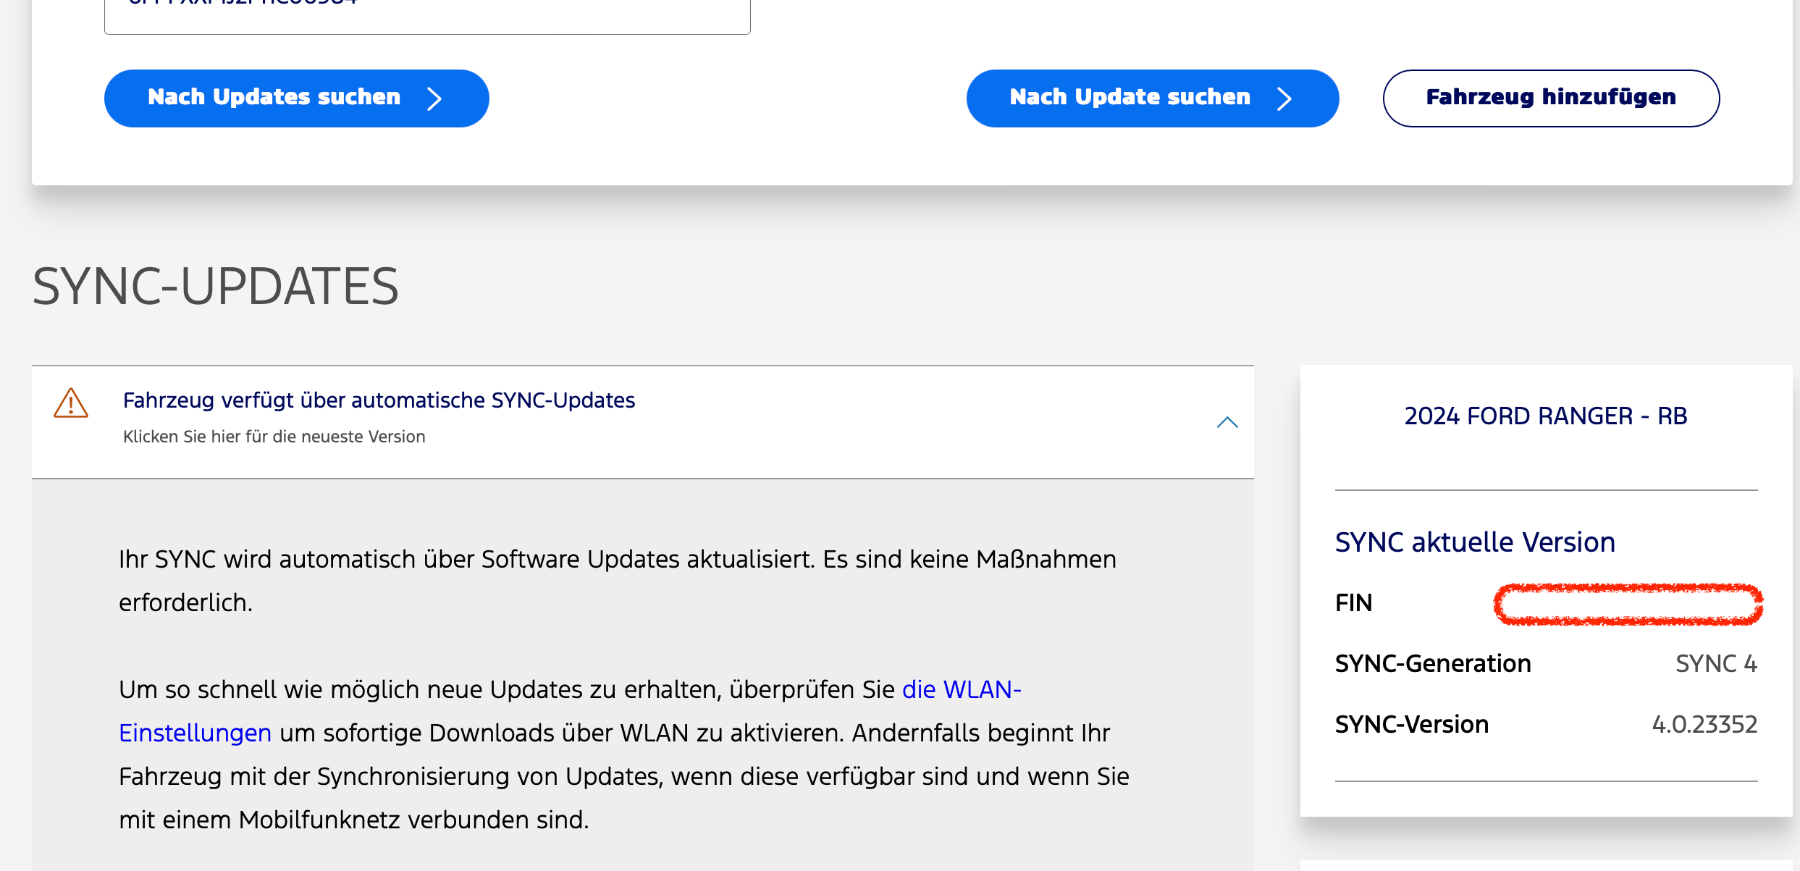This screenshot has height=871, width=1800.
Task: Click the left 'Nach Updates suchen' button label
Action: [x=274, y=97]
